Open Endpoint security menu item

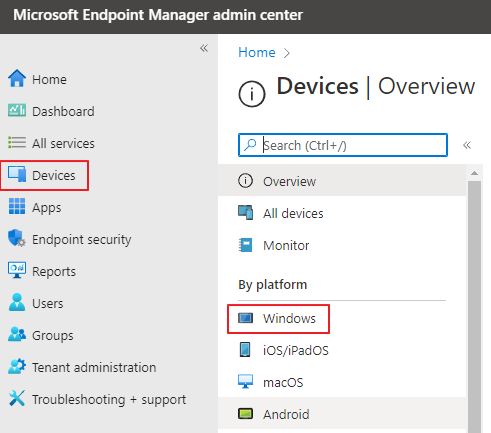(82, 239)
